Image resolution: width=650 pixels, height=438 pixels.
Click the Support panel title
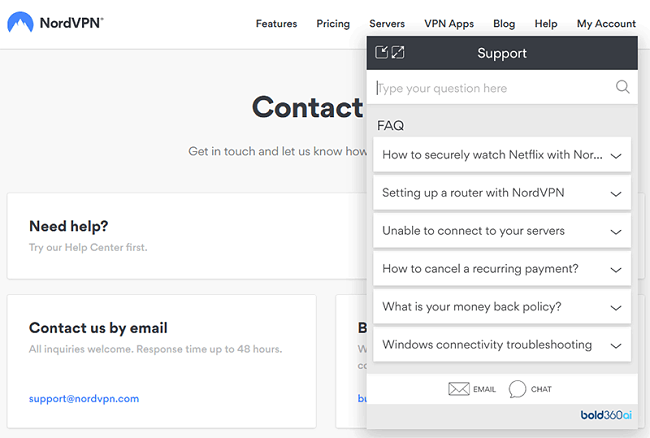coord(502,53)
